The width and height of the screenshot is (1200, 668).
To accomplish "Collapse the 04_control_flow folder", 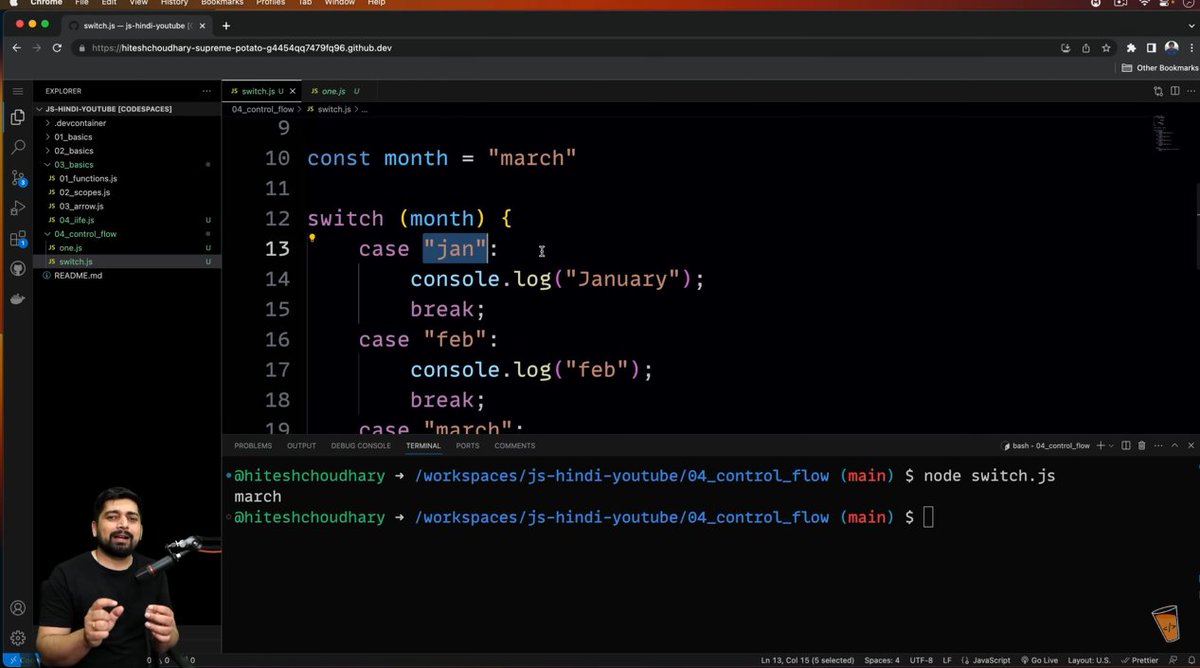I will [127, 234].
